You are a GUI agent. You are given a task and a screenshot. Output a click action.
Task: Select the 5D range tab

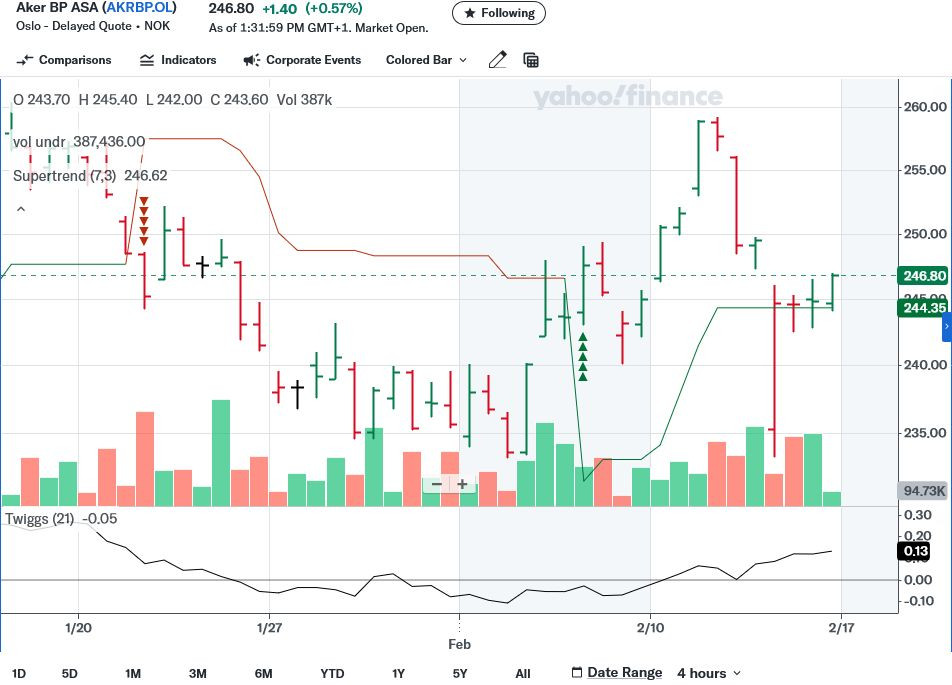click(x=70, y=673)
